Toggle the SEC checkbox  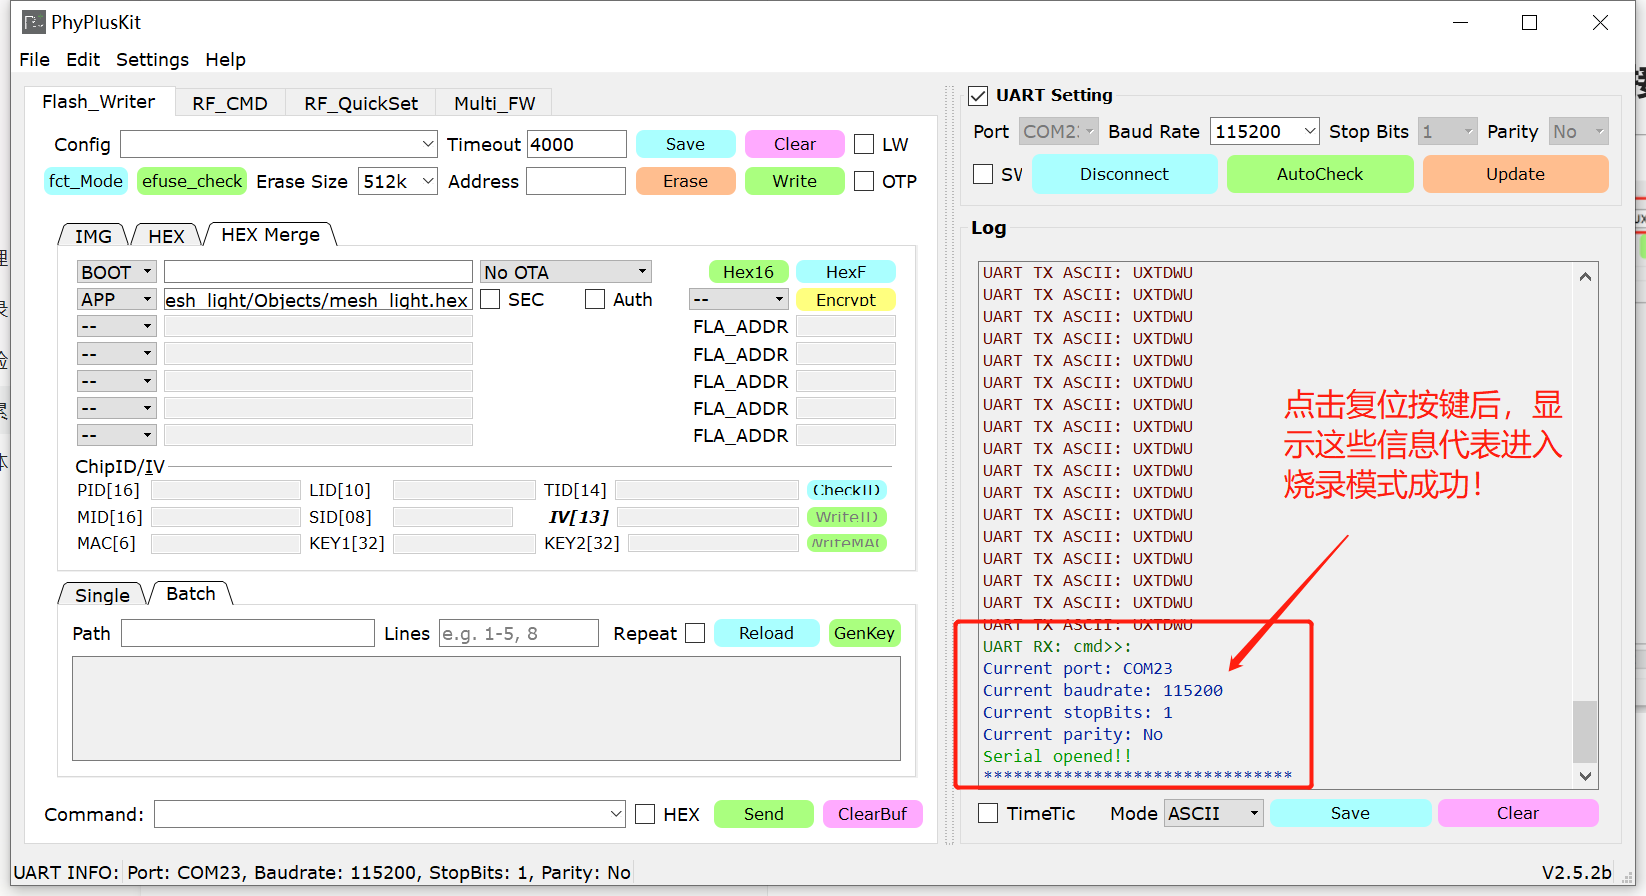(490, 299)
